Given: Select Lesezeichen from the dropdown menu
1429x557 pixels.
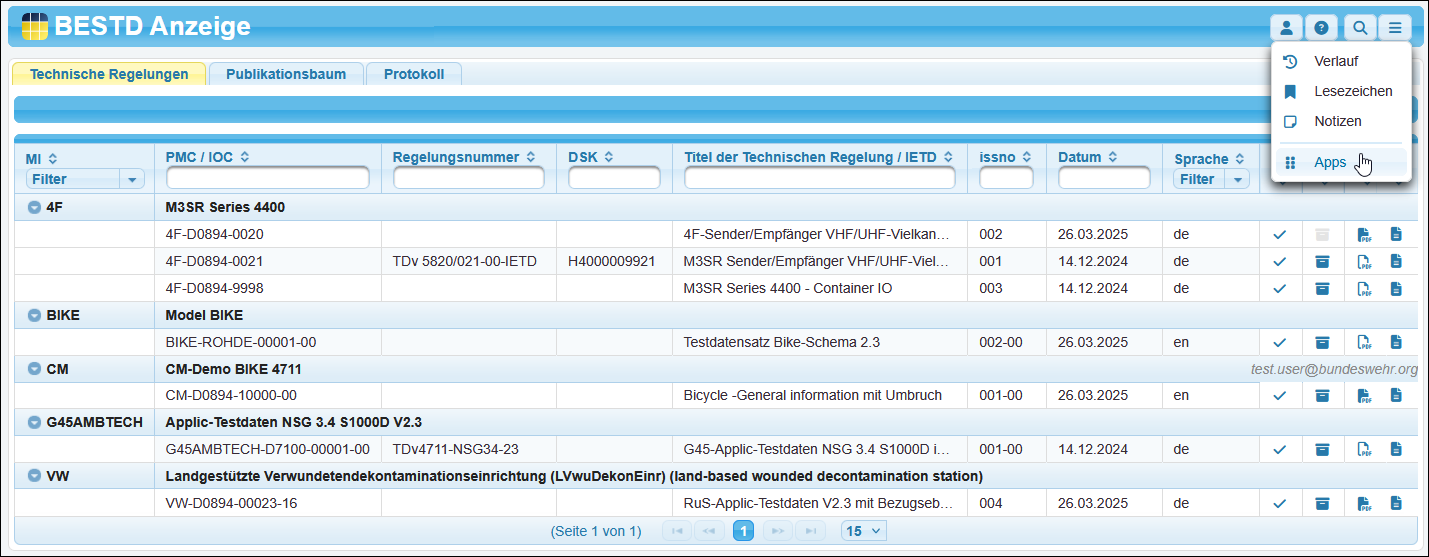Looking at the screenshot, I should (1352, 91).
